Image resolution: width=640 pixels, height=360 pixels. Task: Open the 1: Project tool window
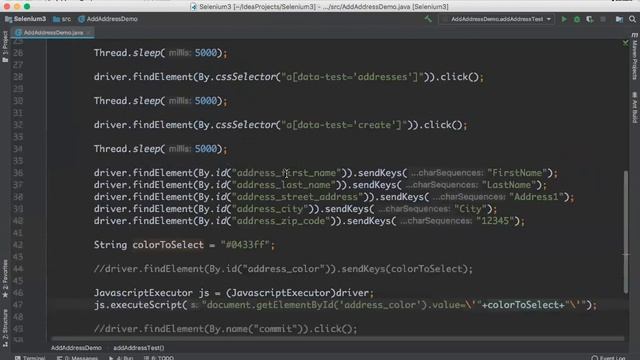(x=5, y=46)
